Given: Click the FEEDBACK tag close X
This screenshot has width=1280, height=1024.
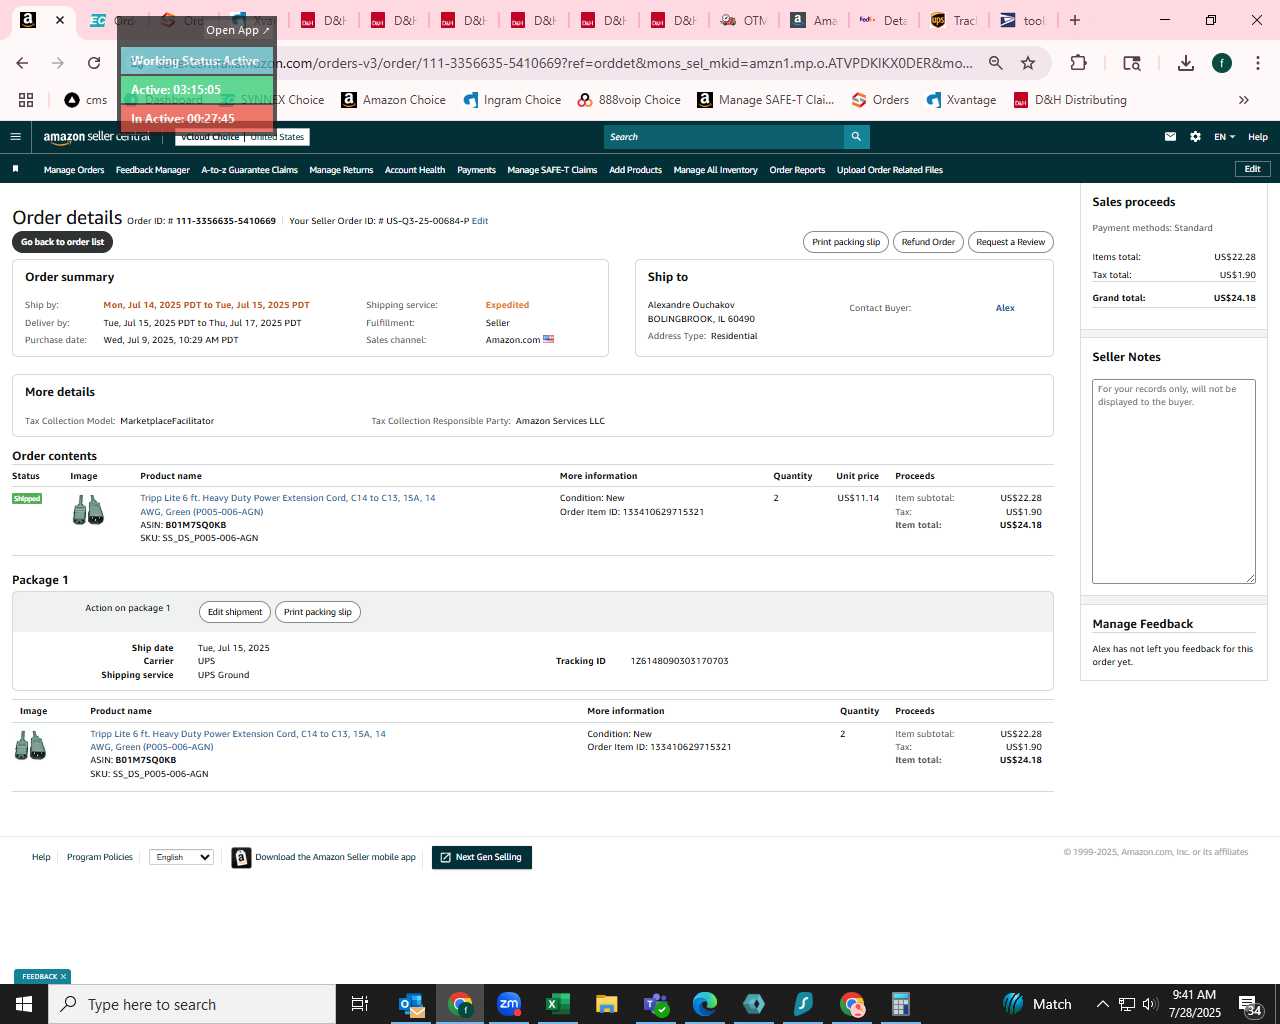Looking at the screenshot, I should pos(63,977).
